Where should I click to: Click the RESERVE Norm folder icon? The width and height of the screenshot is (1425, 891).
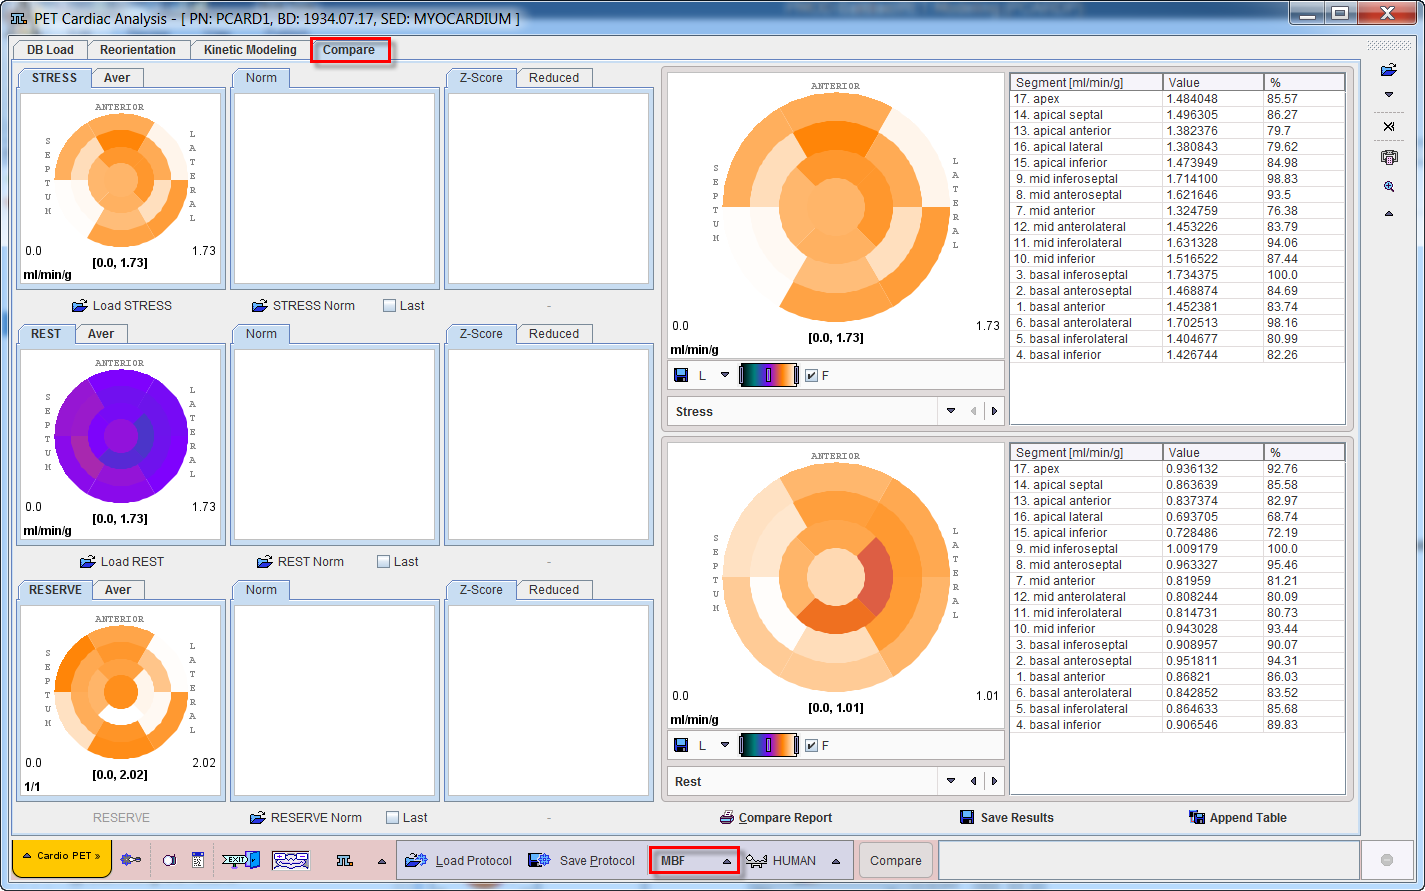click(x=258, y=818)
